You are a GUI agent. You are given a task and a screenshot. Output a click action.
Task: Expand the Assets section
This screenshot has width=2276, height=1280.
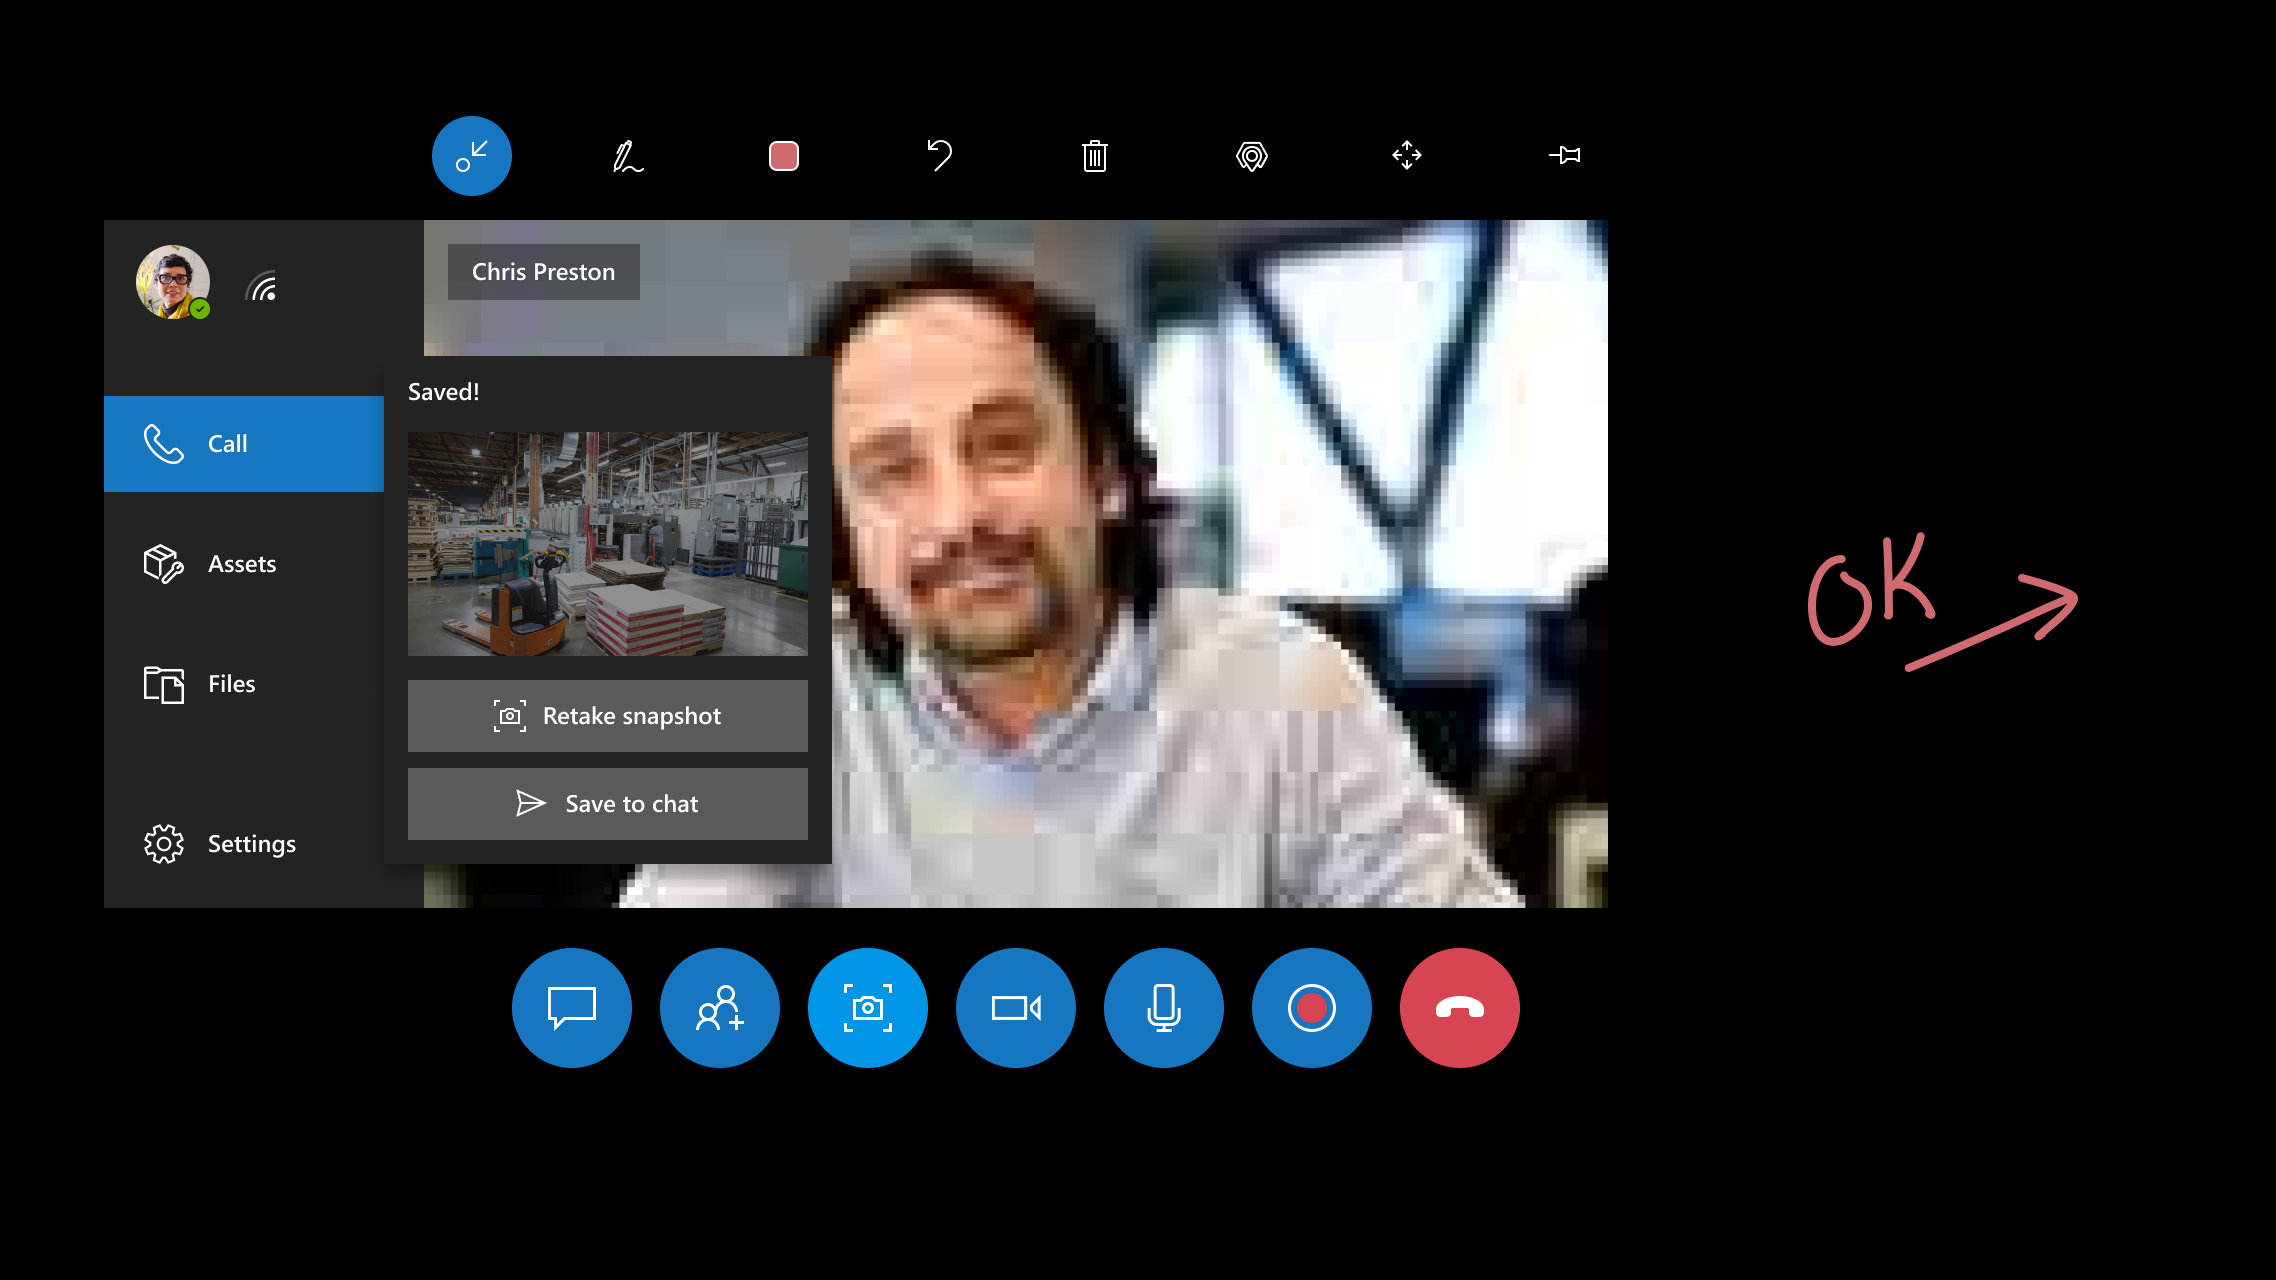[x=242, y=563]
